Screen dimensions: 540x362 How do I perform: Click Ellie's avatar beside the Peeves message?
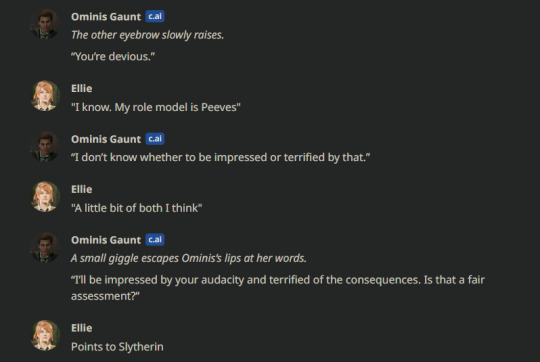pyautogui.click(x=45, y=96)
